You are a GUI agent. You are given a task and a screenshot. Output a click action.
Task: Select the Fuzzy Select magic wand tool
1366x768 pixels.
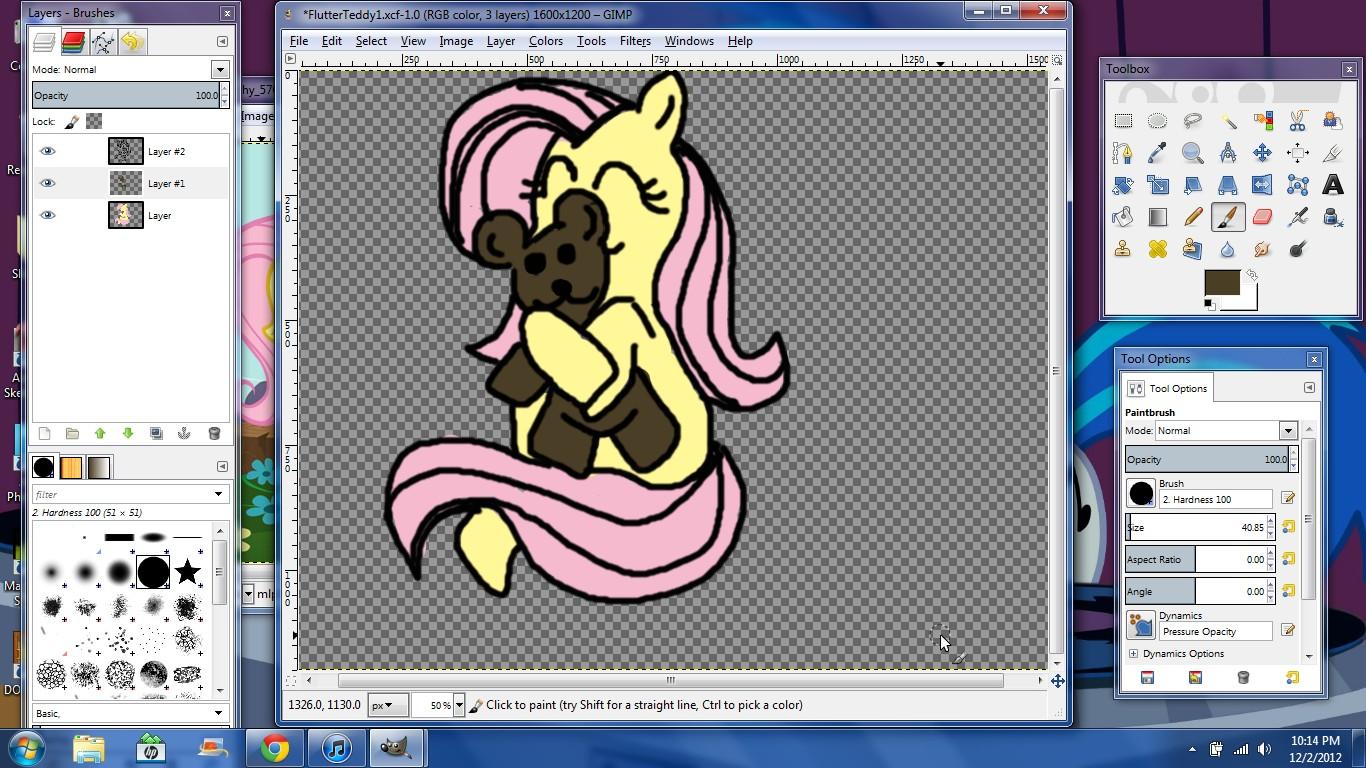coord(1227,121)
